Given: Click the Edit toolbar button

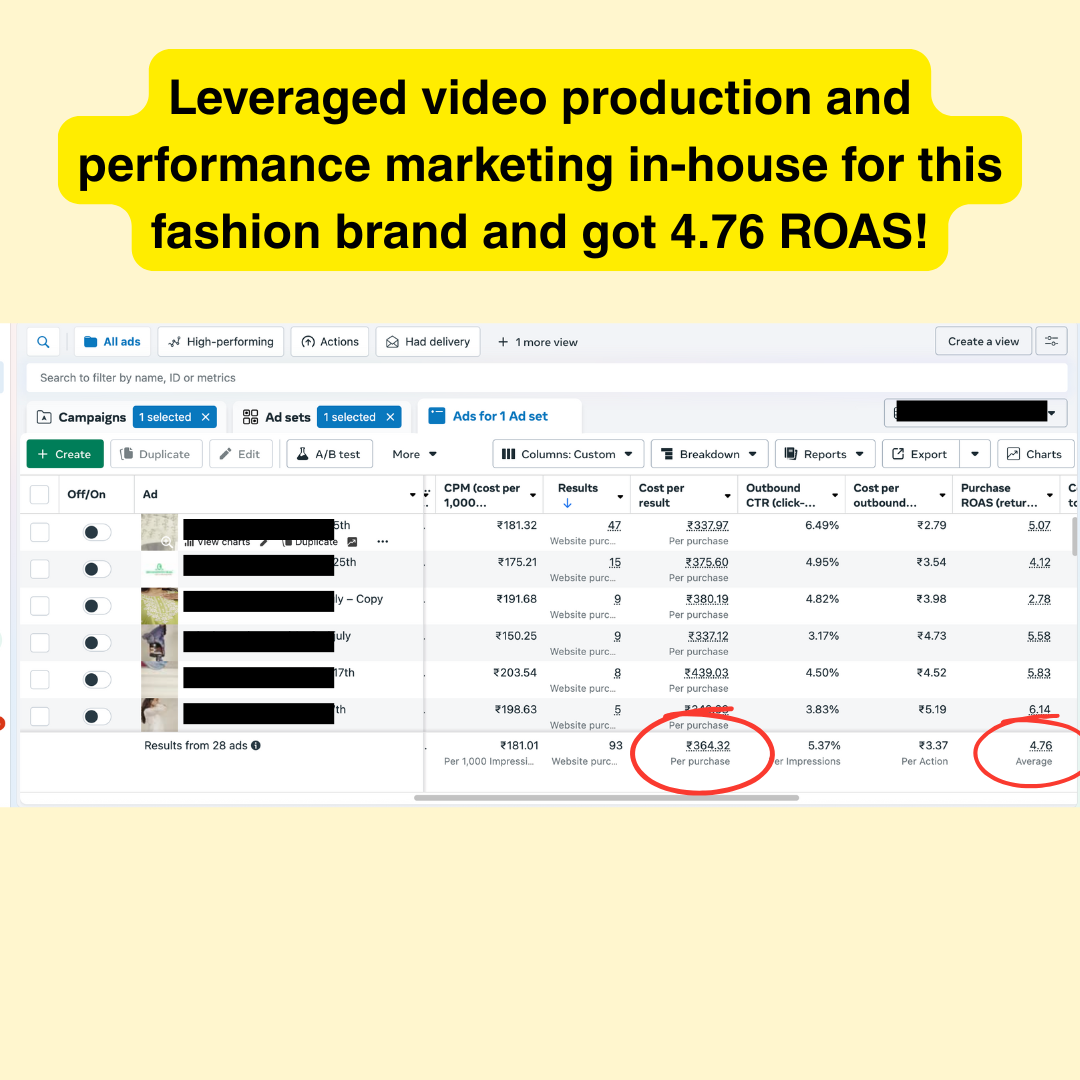Looking at the screenshot, I should click(240, 454).
